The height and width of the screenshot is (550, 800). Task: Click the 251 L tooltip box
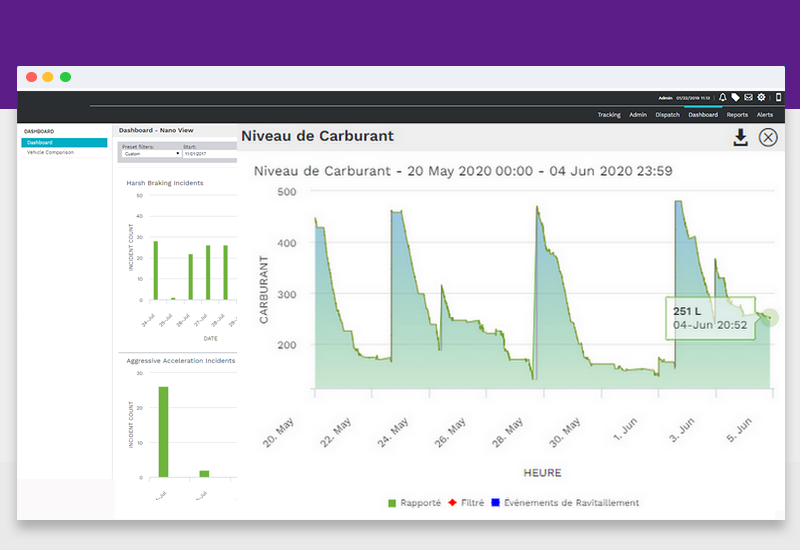coord(710,318)
